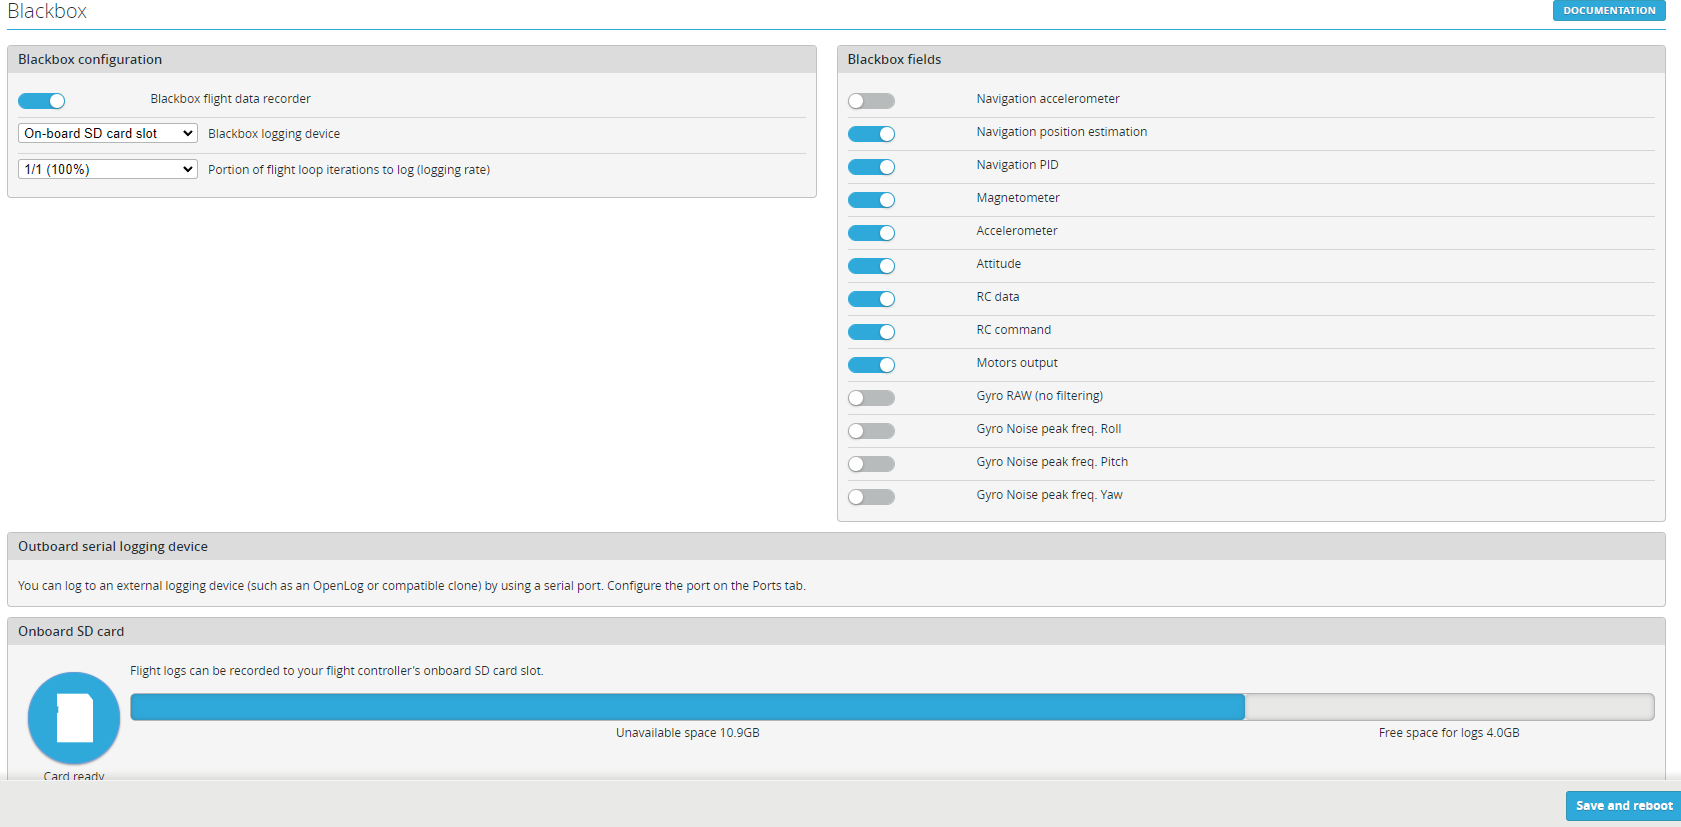Open the Documentation button

(1608, 10)
